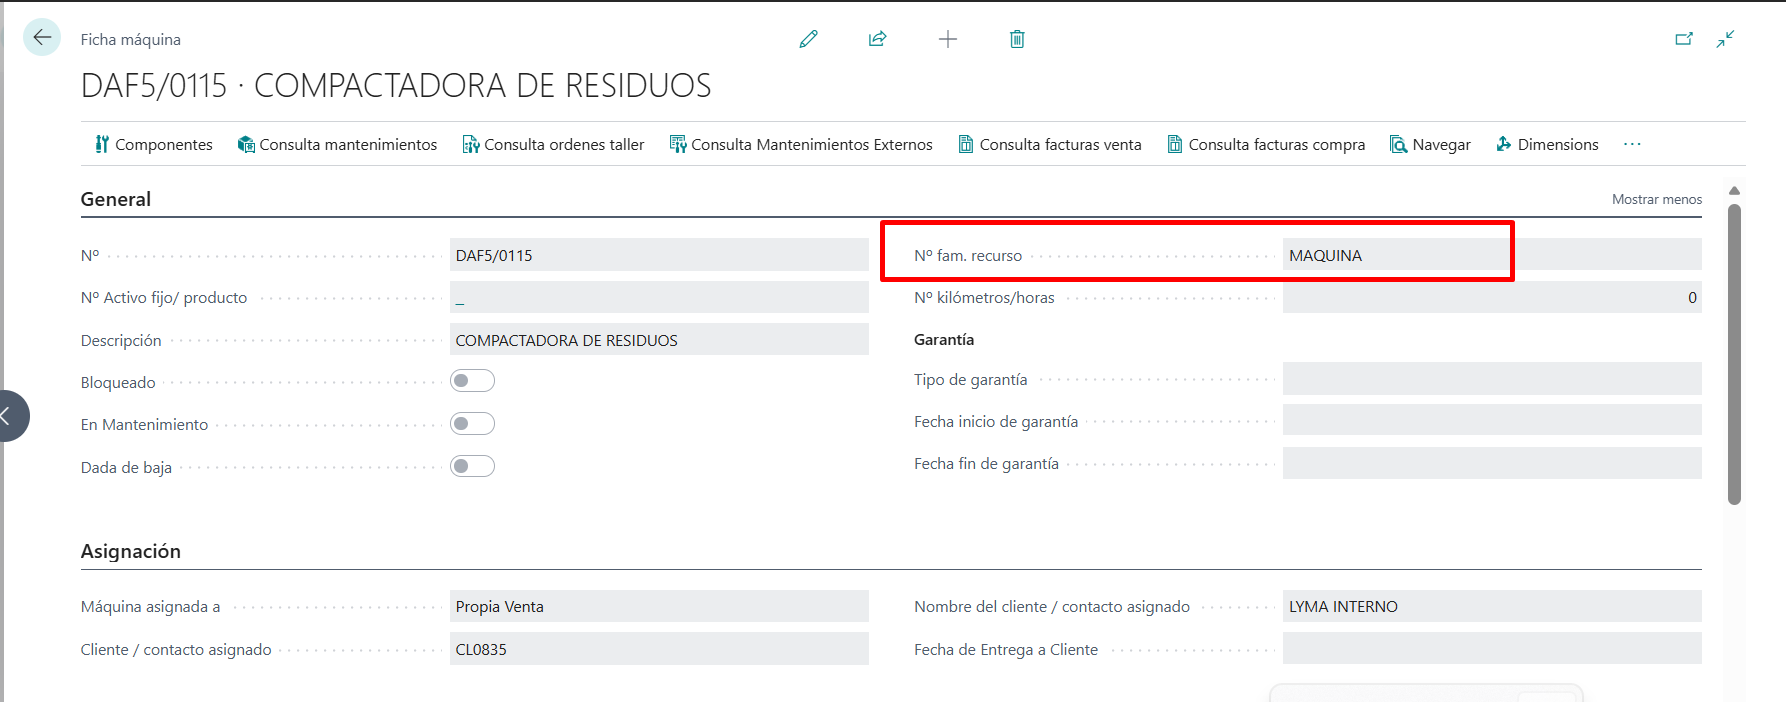1786x702 pixels.
Task: Open Consulta ordenes taller
Action: (553, 144)
